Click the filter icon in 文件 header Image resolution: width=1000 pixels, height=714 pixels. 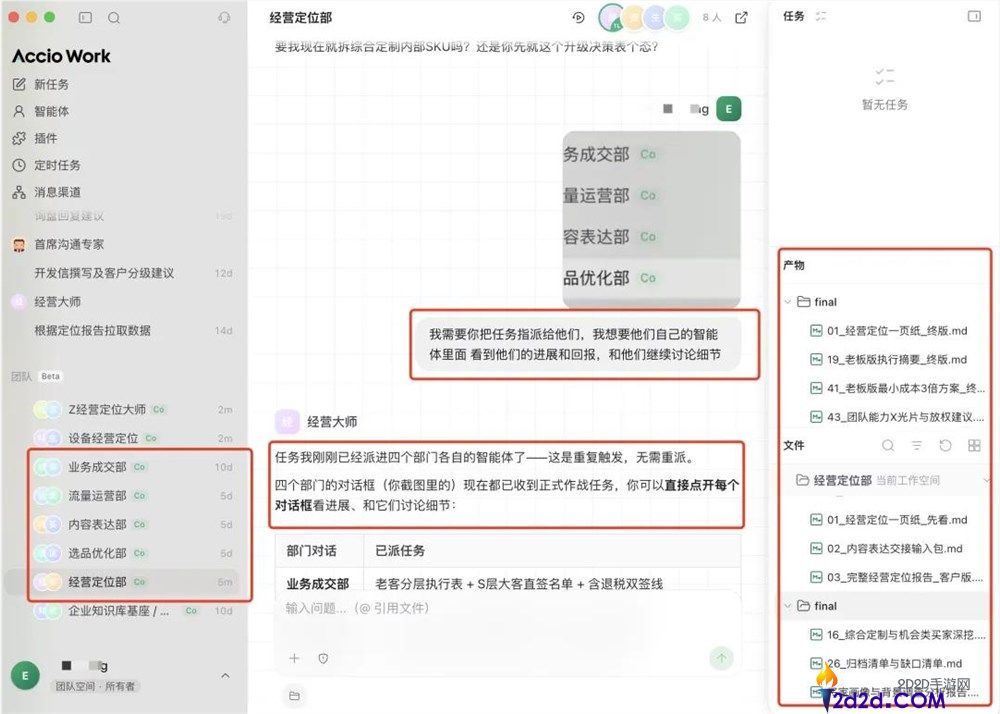916,446
